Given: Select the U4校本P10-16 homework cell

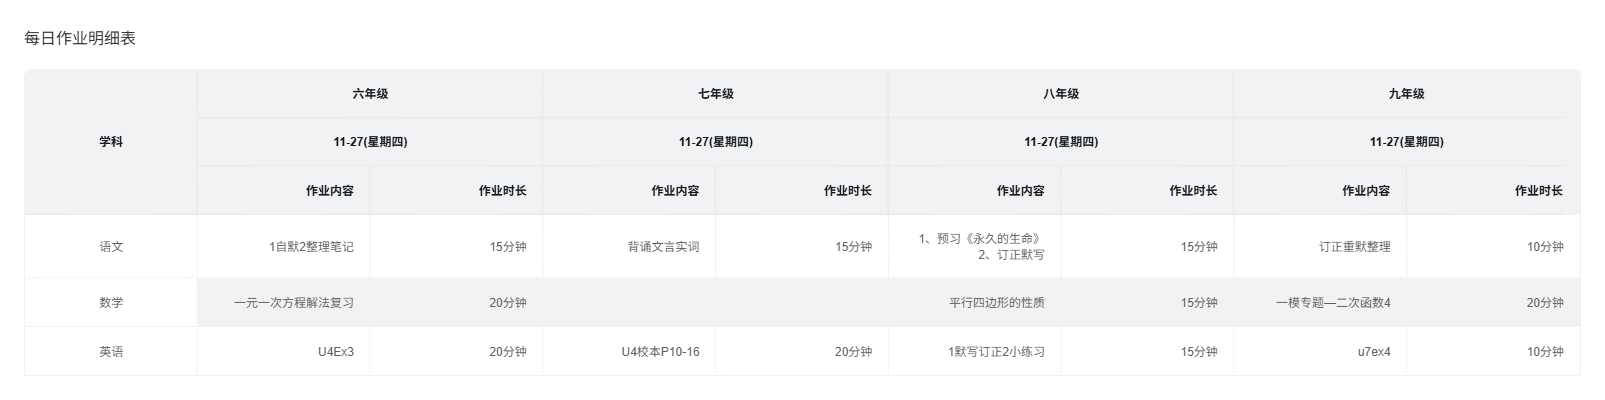Looking at the screenshot, I should click(x=660, y=352).
